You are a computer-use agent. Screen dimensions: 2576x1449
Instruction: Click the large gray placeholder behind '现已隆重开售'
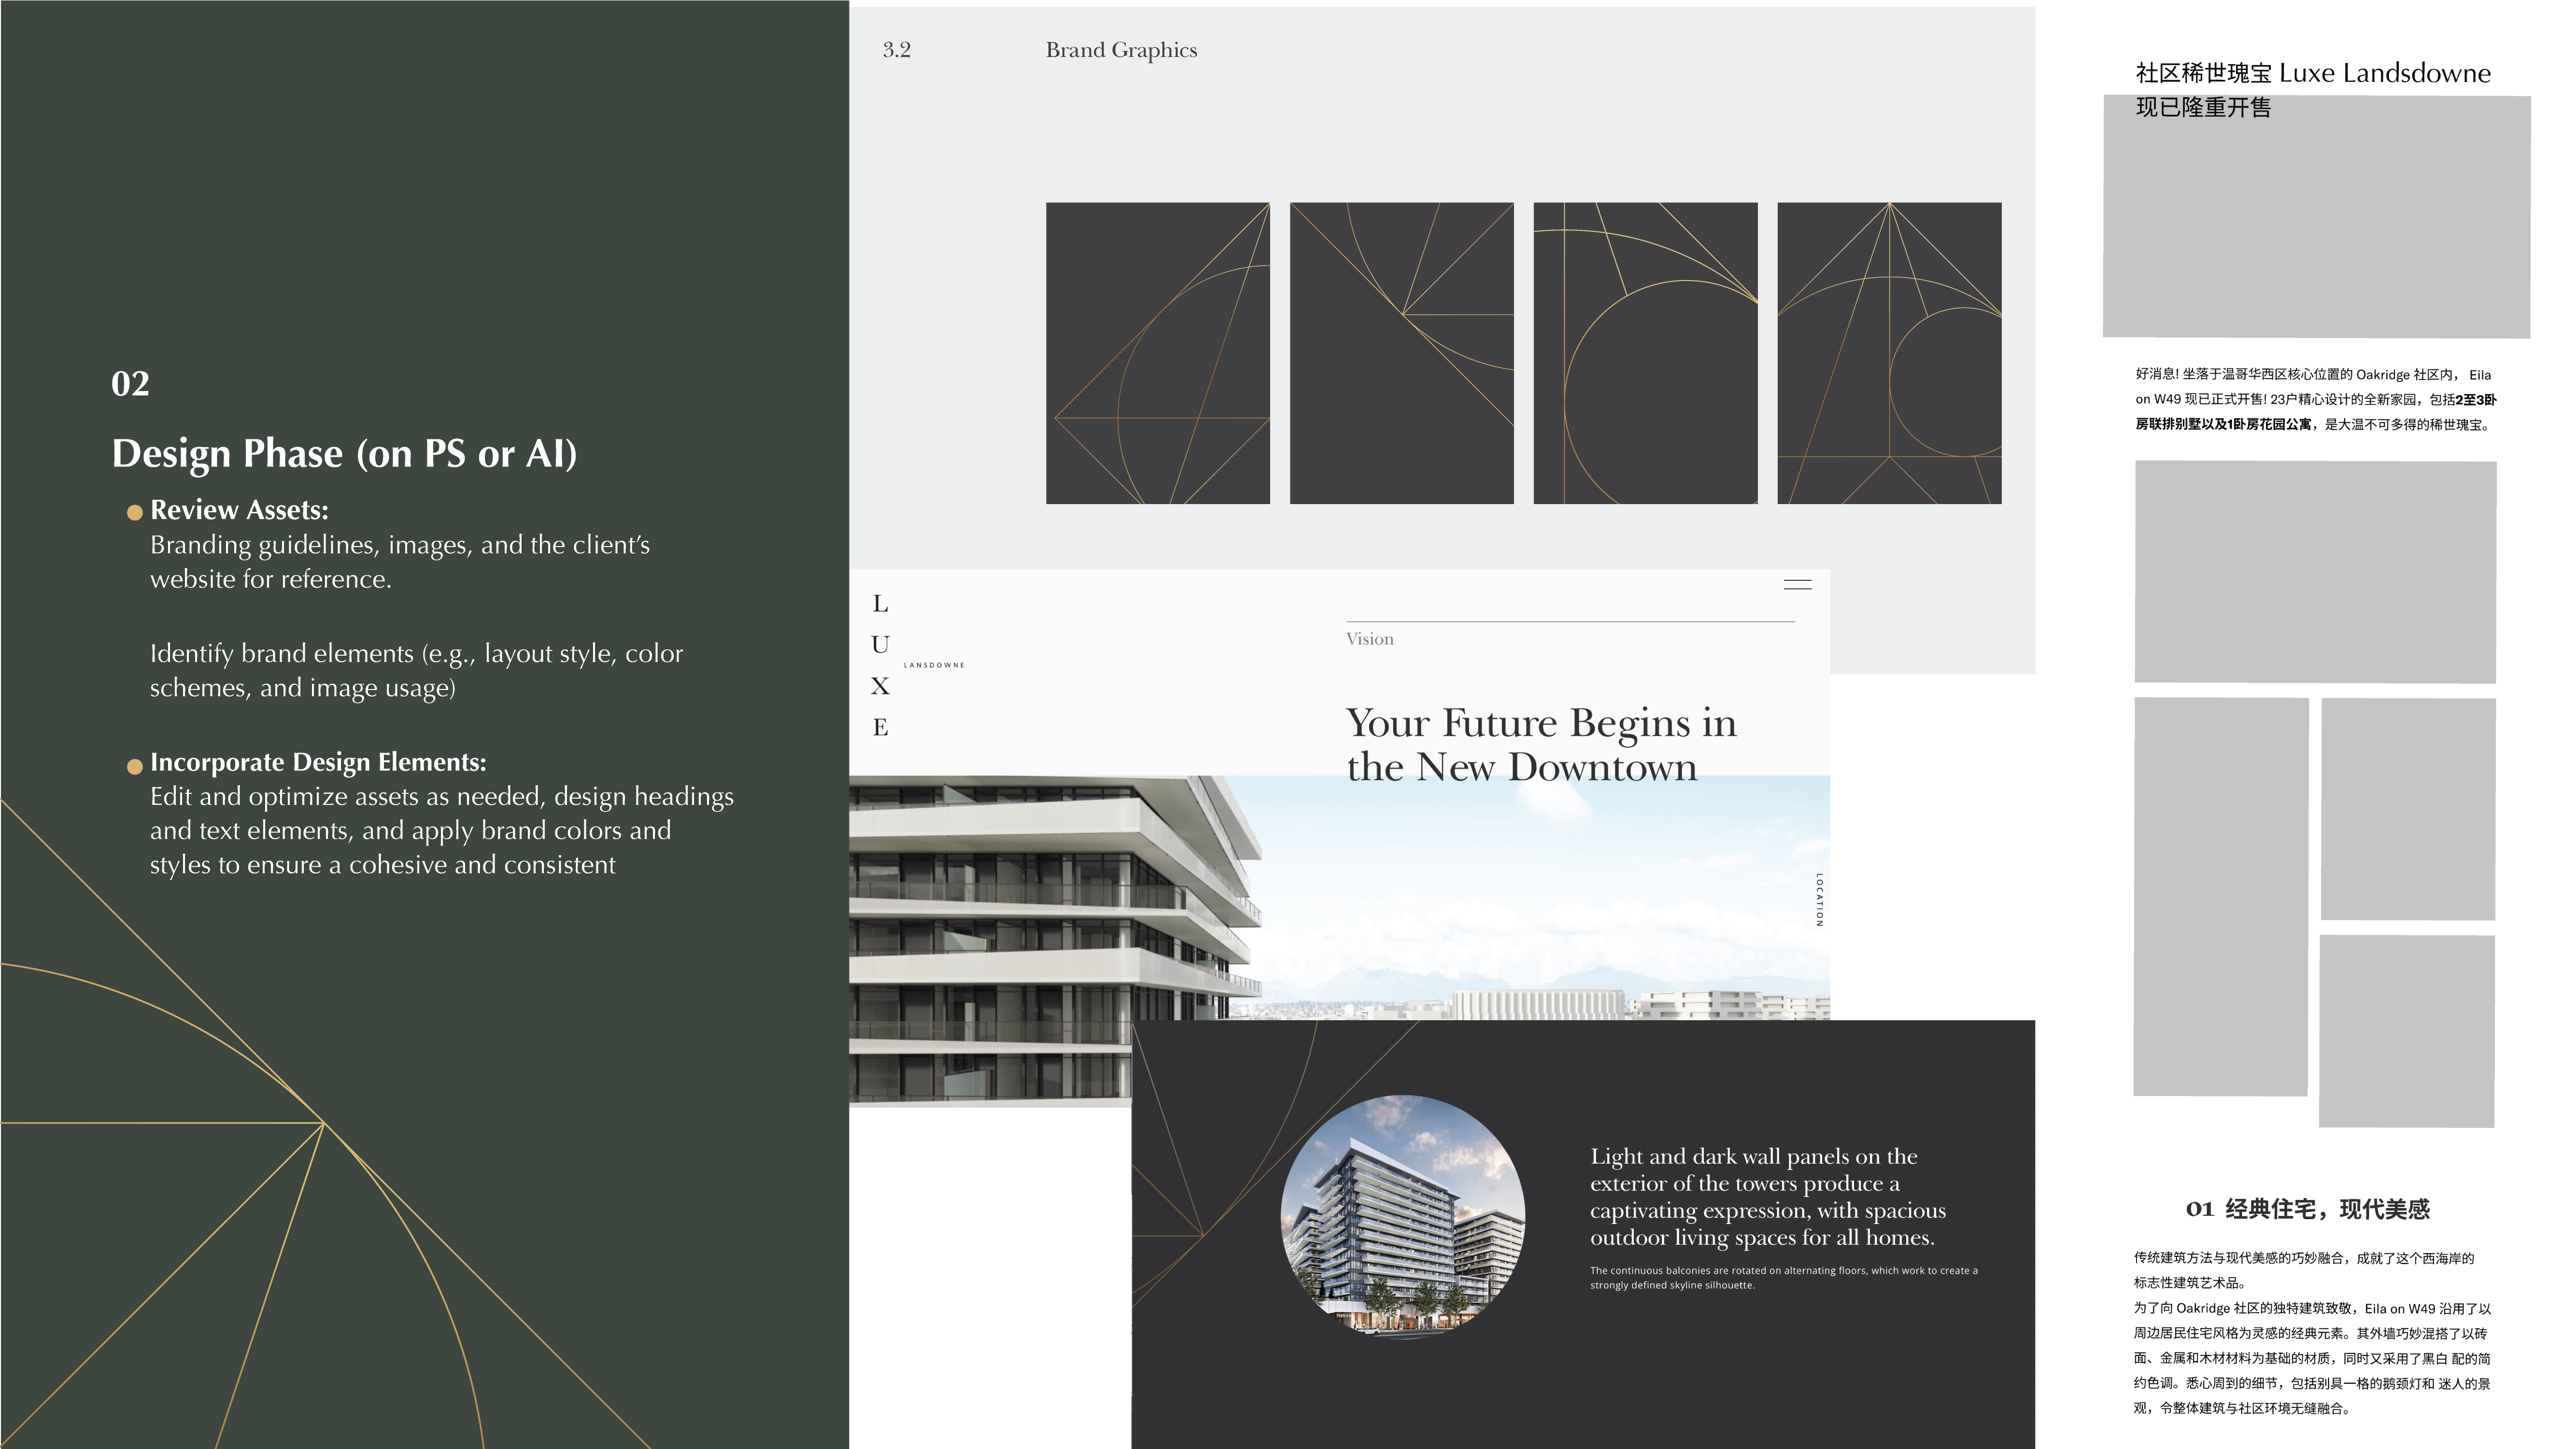(2317, 217)
